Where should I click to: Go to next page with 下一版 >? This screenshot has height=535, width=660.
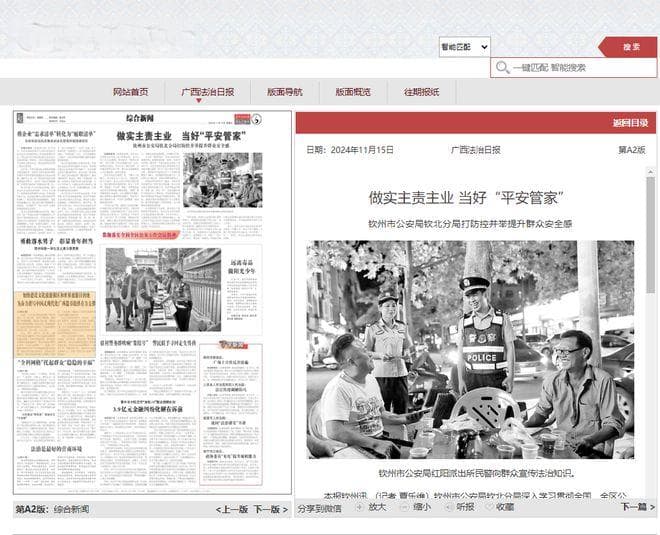click(x=271, y=509)
